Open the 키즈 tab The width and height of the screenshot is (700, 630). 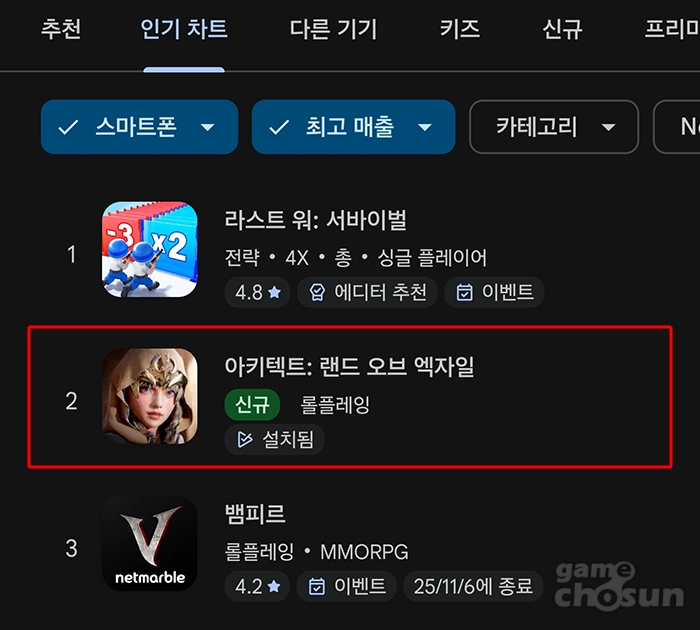coord(460,29)
